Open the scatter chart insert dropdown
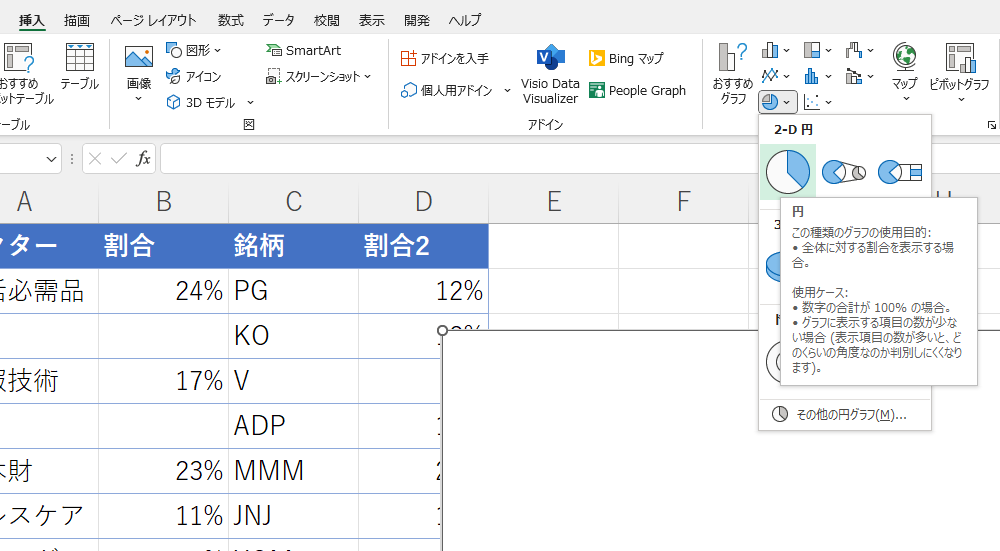Image resolution: width=1000 pixels, height=551 pixels. point(818,101)
